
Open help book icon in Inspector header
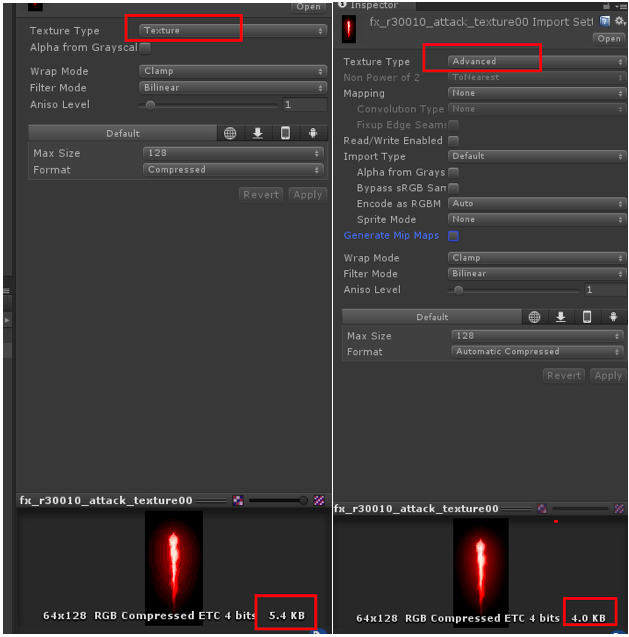click(605, 21)
